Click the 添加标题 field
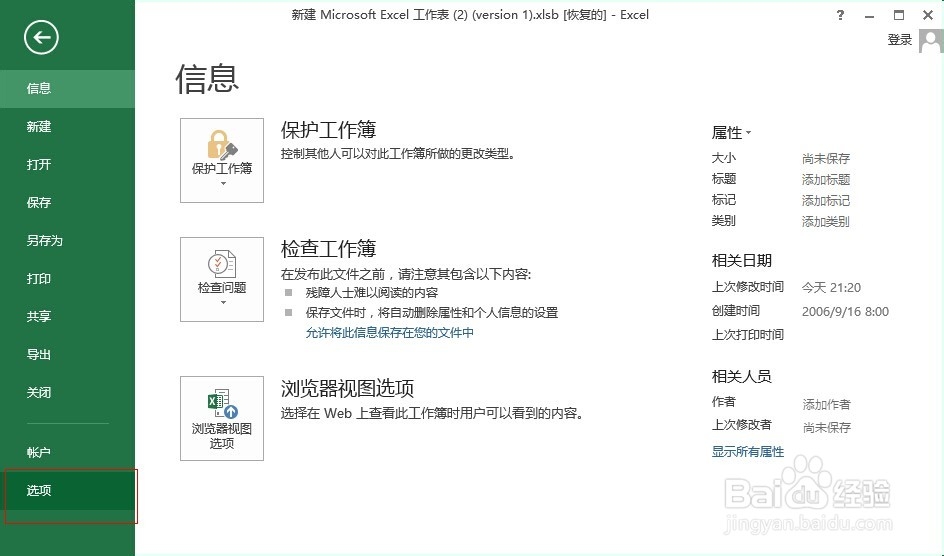The image size is (944, 556). click(x=826, y=179)
